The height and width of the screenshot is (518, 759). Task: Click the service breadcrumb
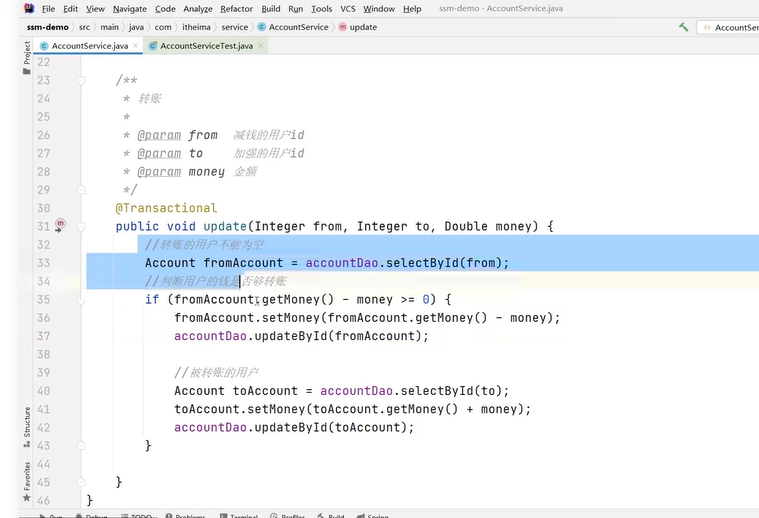(234, 27)
